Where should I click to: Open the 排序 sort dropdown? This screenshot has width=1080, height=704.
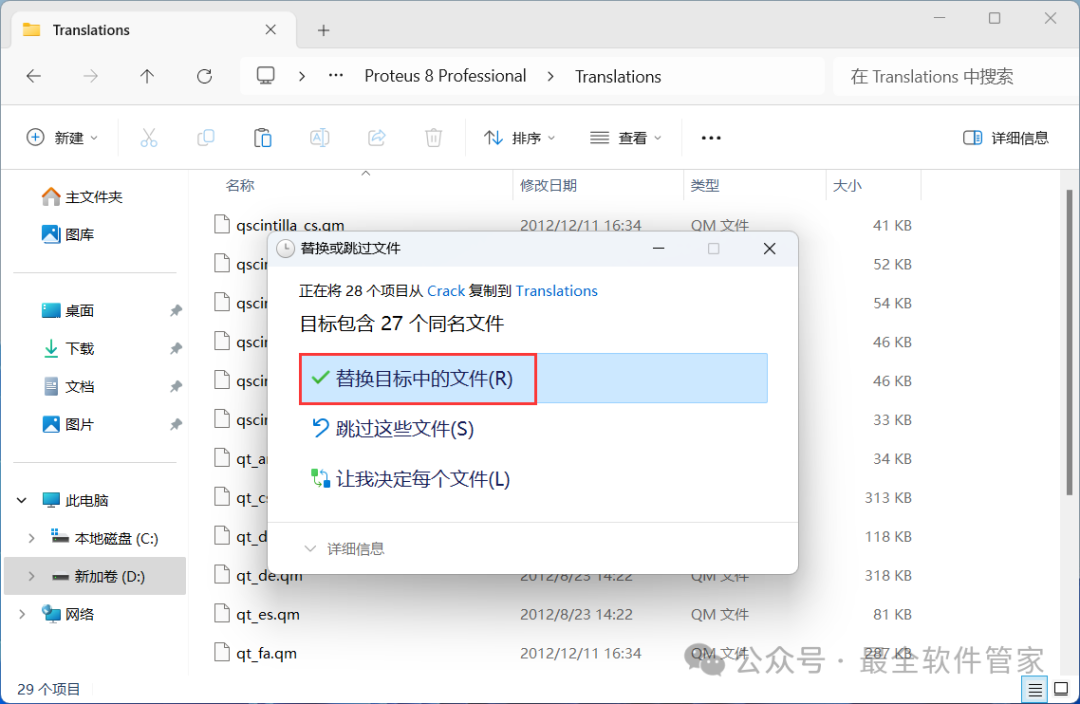pos(520,138)
